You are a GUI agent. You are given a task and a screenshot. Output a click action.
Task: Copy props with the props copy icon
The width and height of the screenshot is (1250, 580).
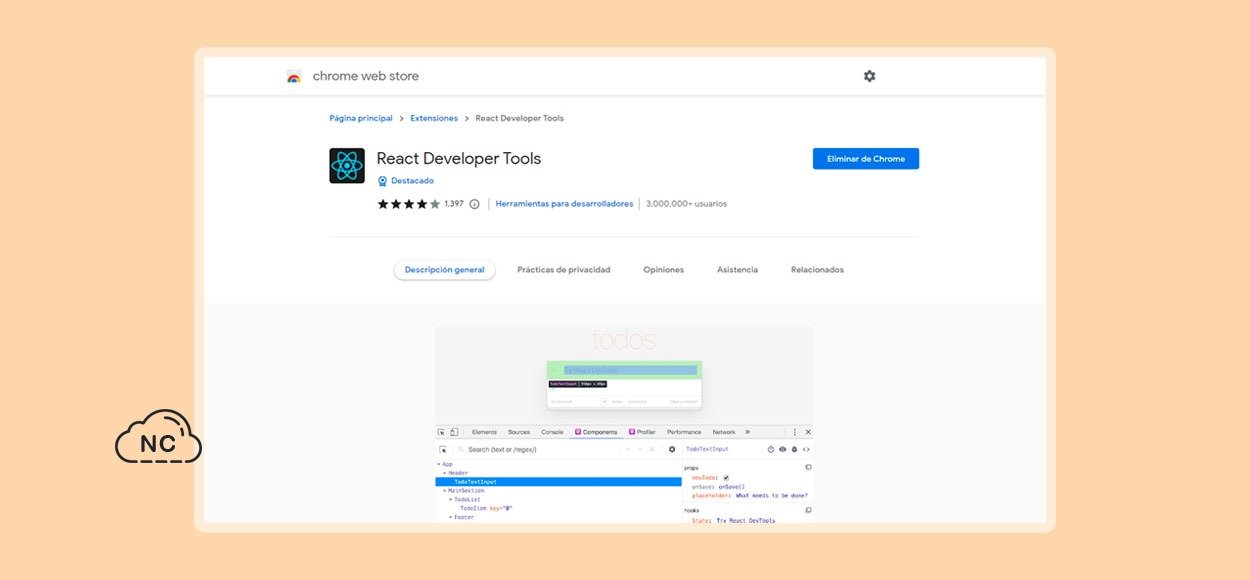[808, 467]
